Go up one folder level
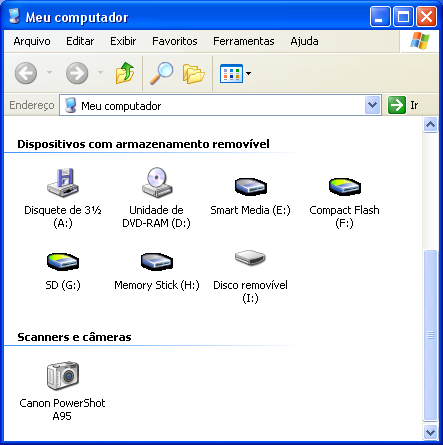 coord(125,73)
